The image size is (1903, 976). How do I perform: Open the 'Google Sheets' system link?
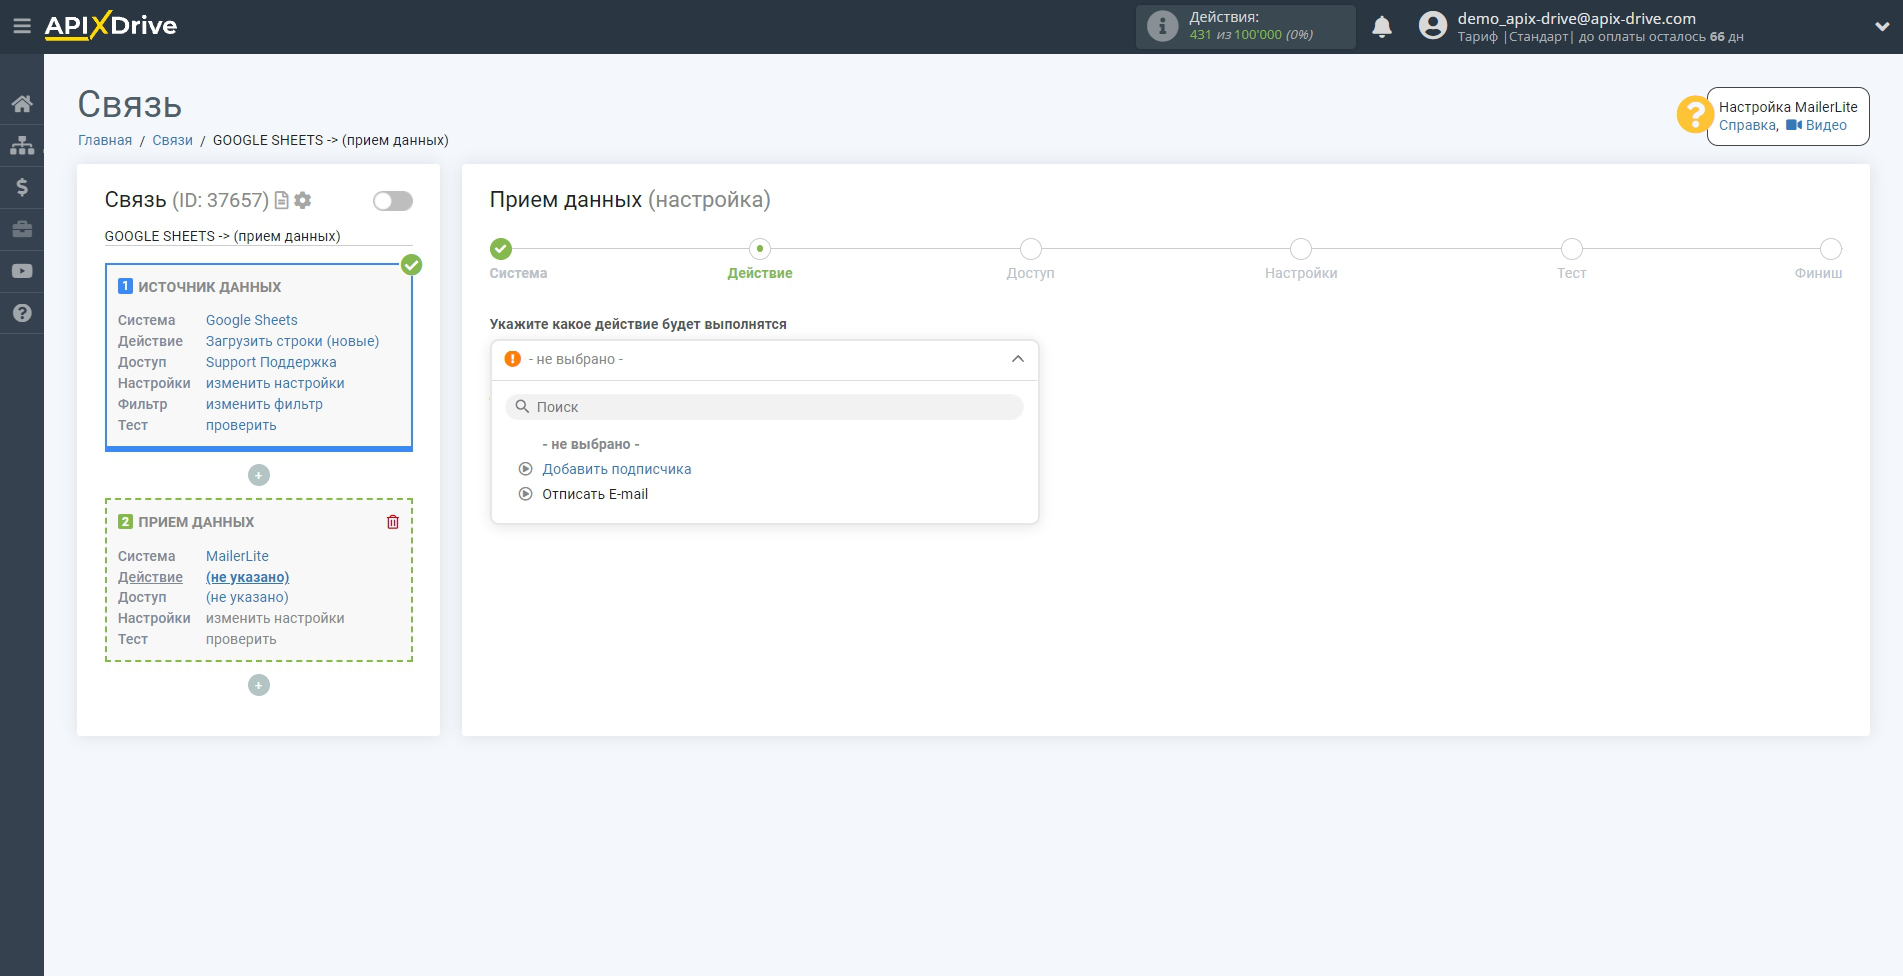(x=252, y=320)
